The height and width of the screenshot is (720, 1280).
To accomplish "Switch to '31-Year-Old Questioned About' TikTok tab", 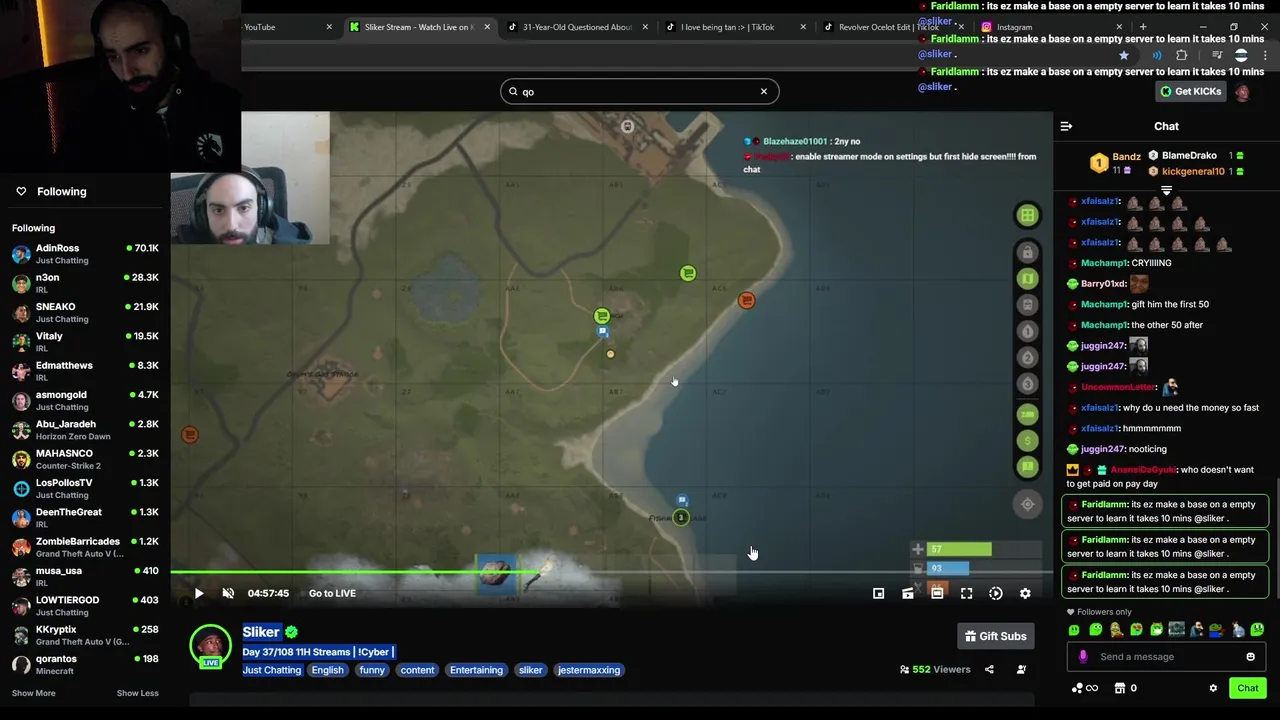I will tap(578, 27).
